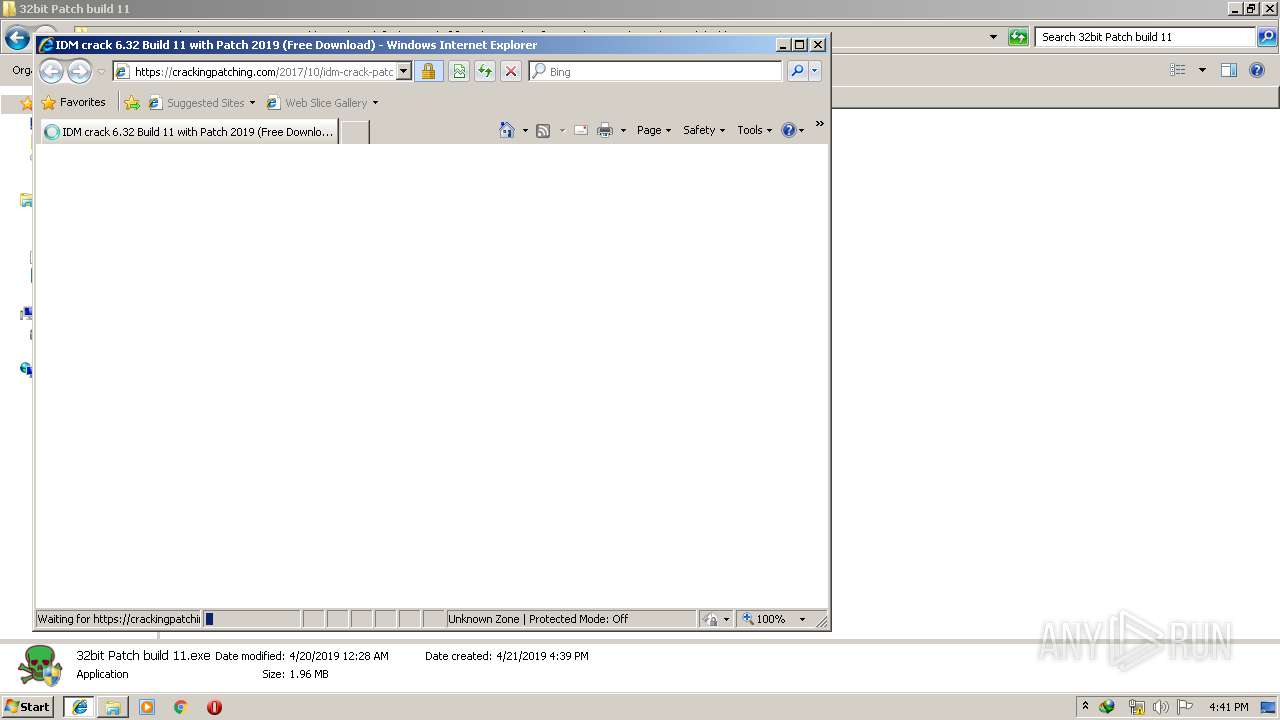Viewport: 1280px width, 720px height.
Task: Open the Help question mark menu
Action: (x=792, y=130)
